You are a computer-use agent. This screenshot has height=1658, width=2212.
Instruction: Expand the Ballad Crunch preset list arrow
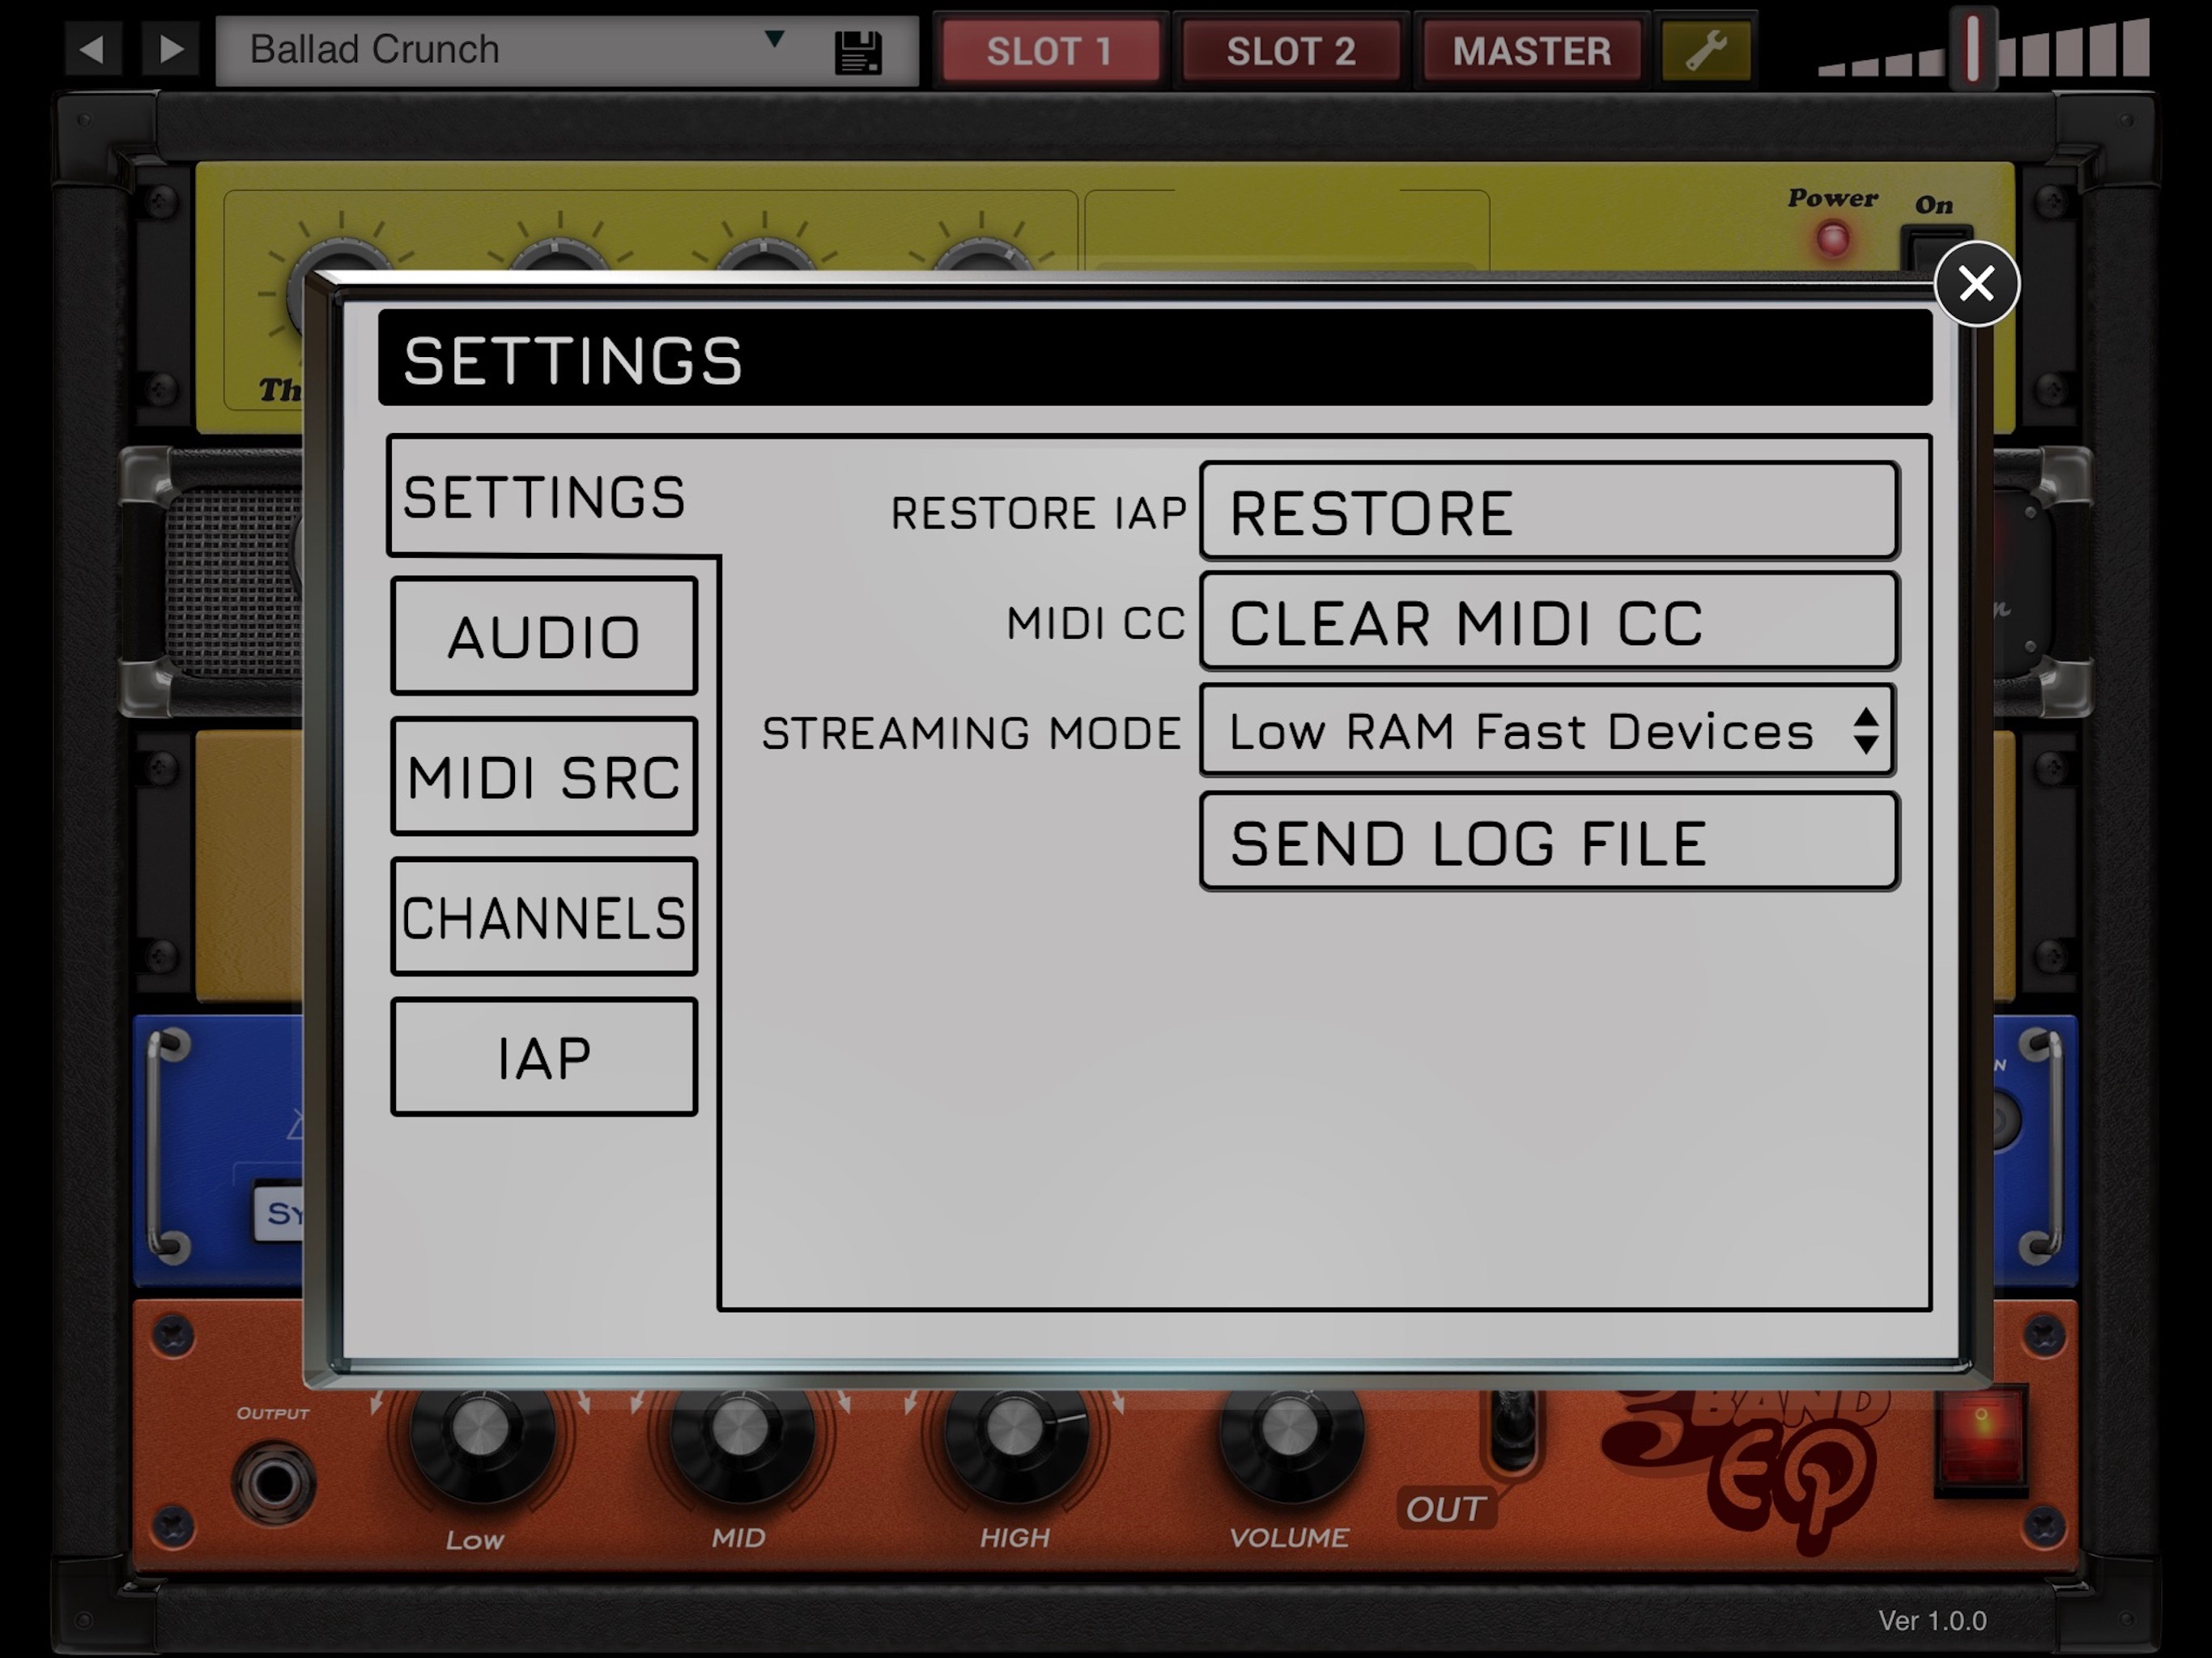pyautogui.click(x=774, y=40)
